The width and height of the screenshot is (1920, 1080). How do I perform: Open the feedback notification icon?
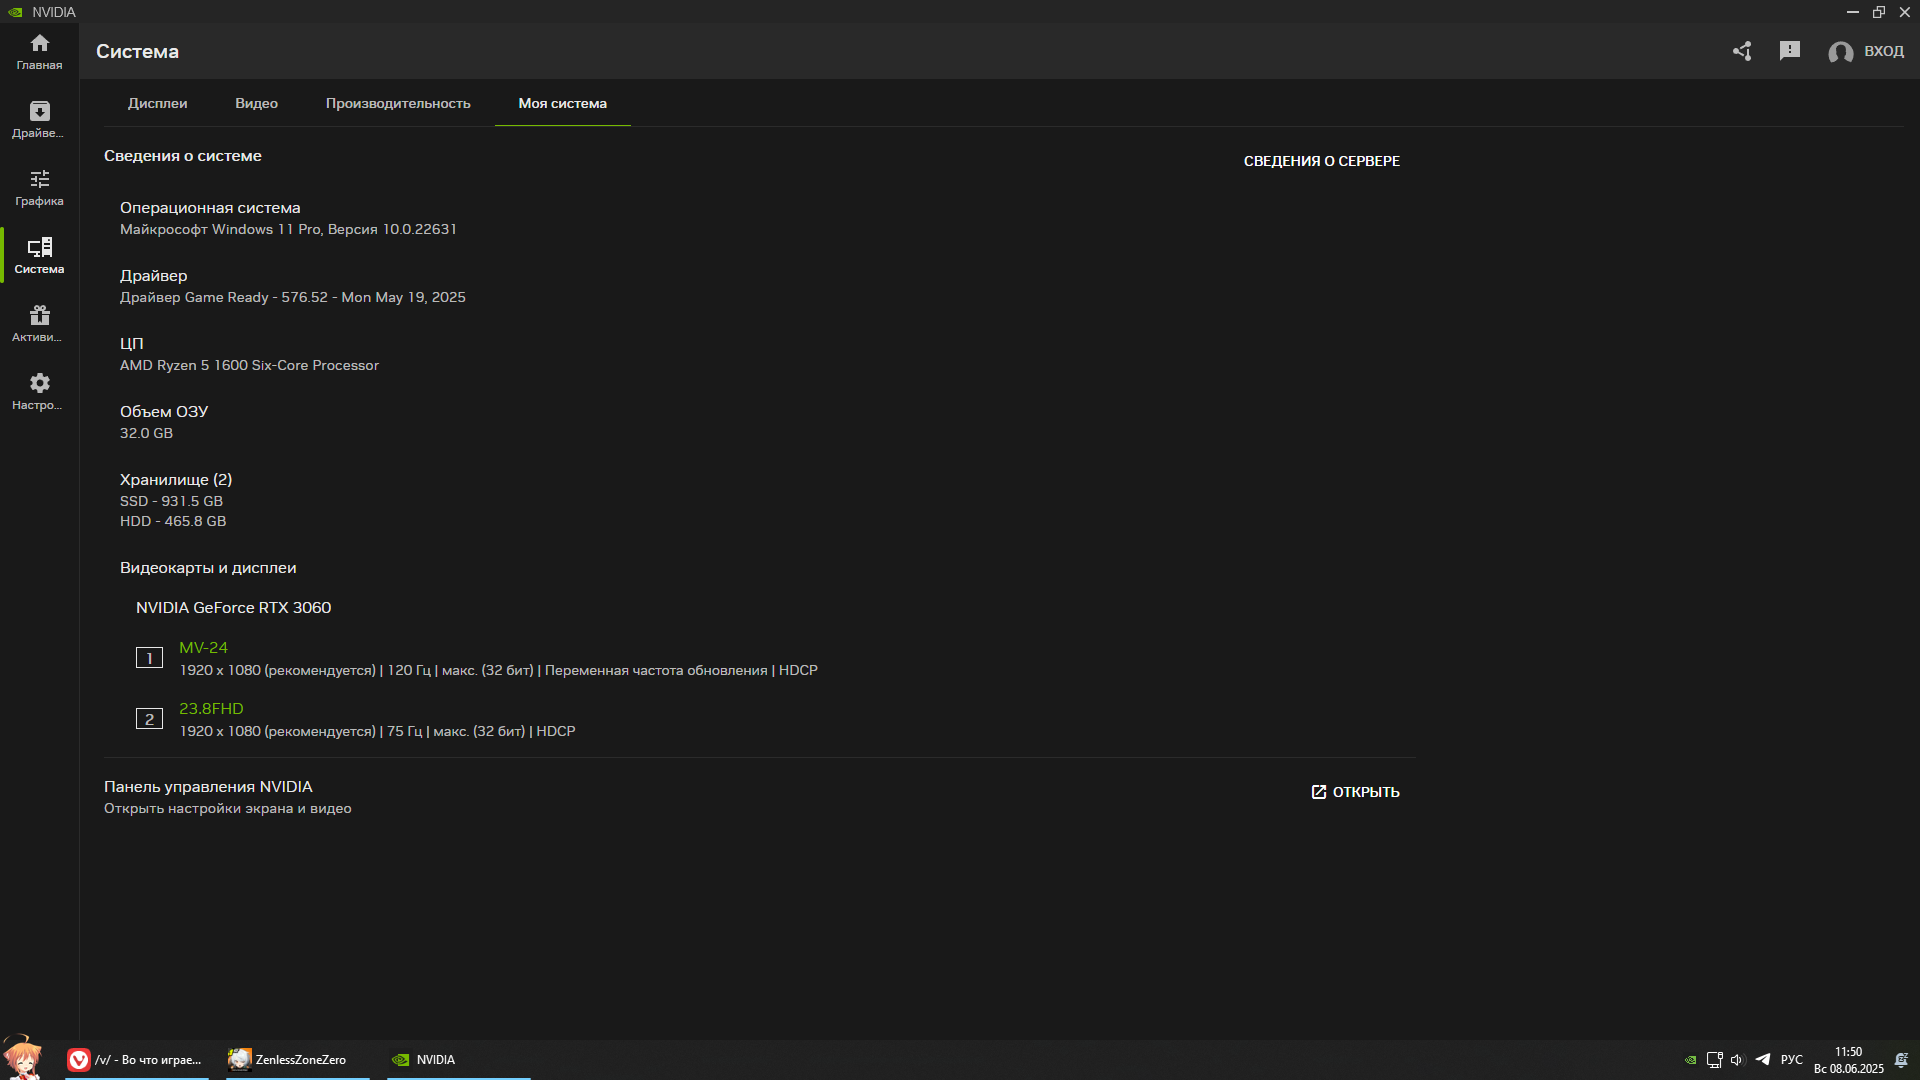(1790, 51)
